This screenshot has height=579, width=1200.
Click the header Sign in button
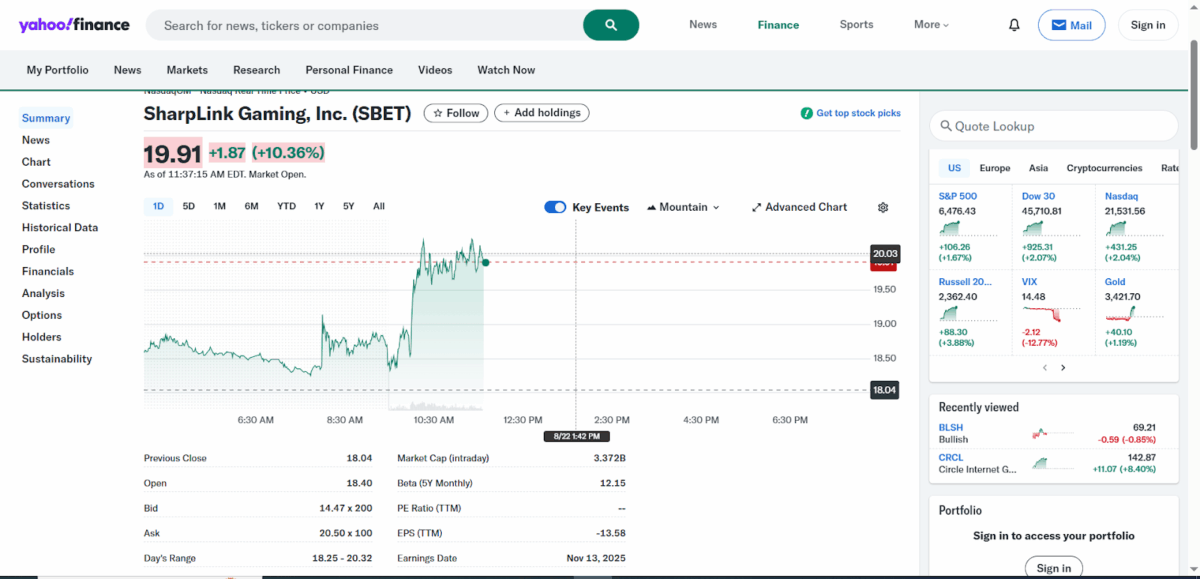[1148, 25]
